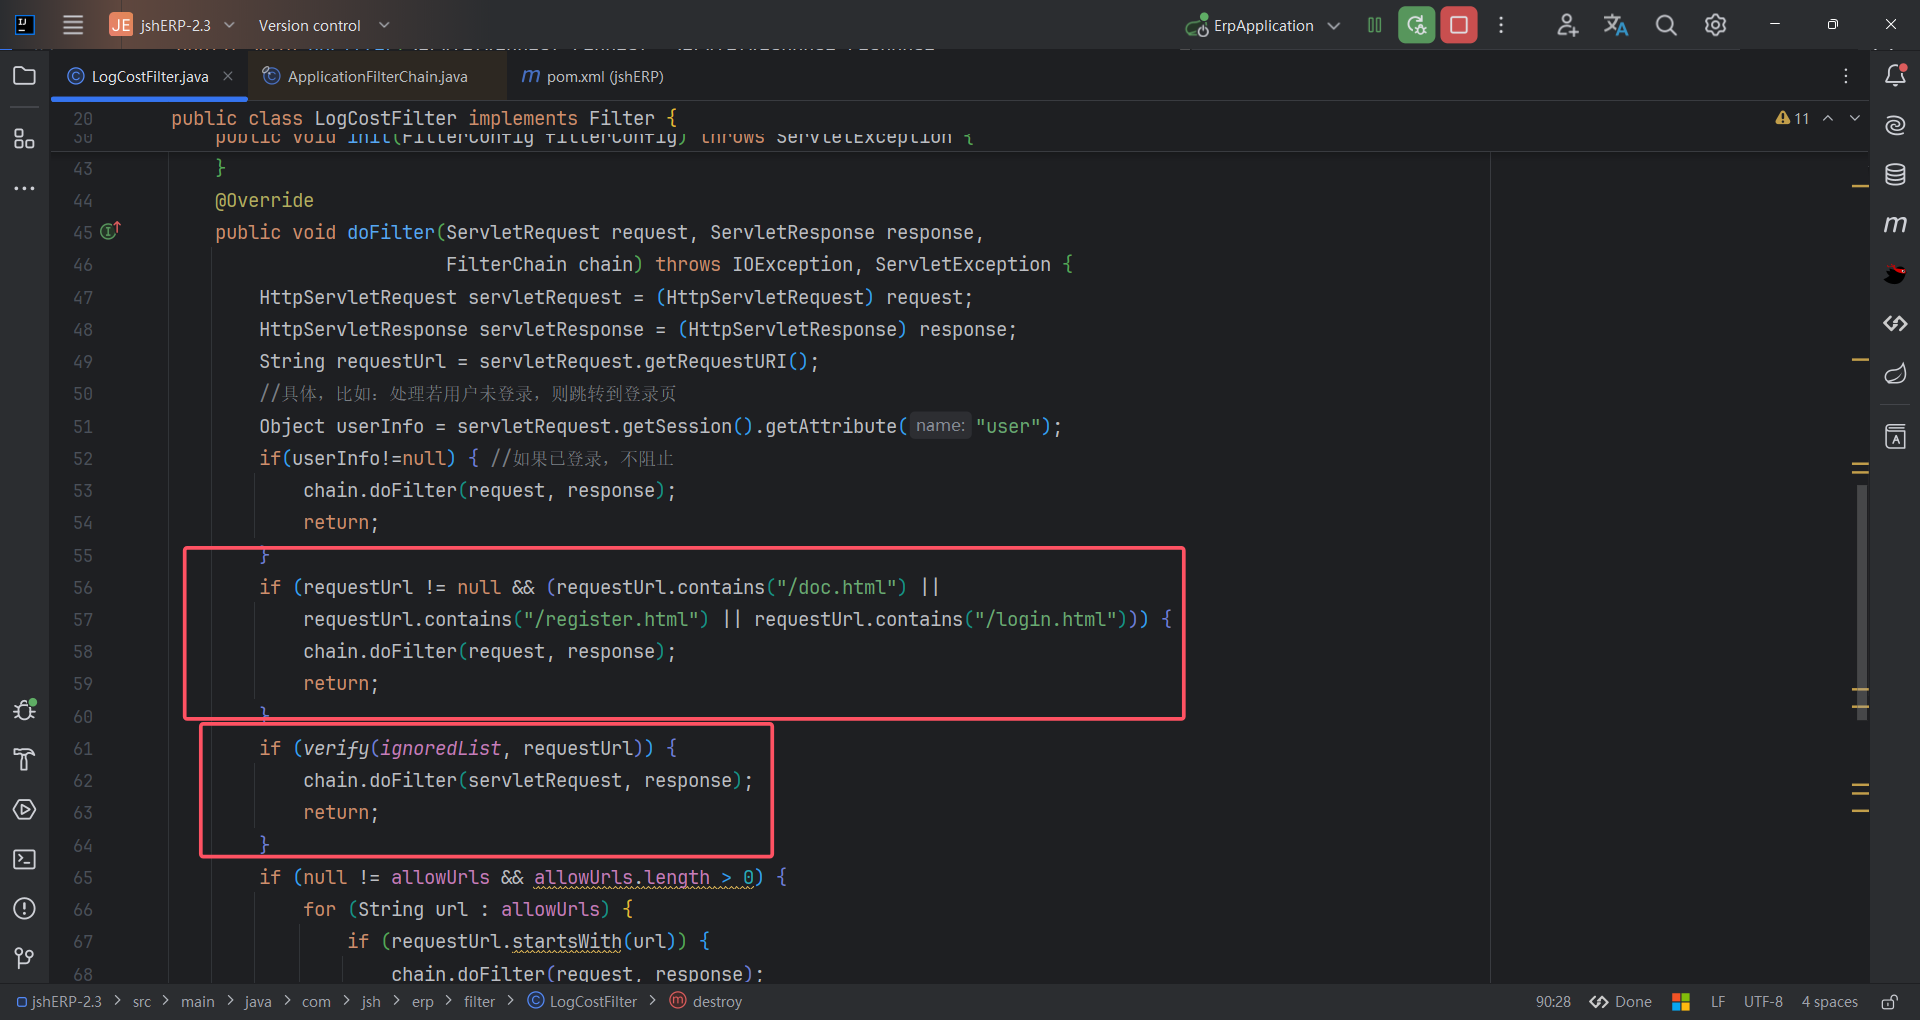Expand the jshERP-2.3 project dropdown

tap(176, 25)
